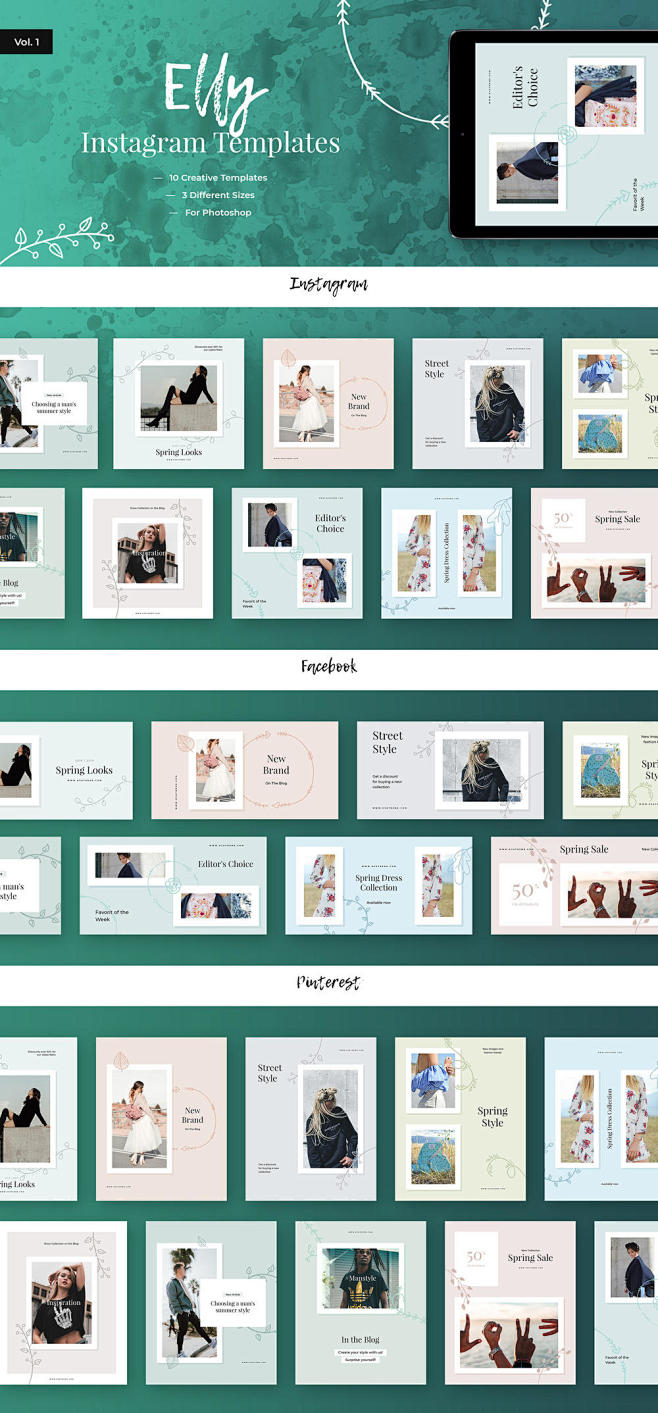Click the 3 Different Sizes line
This screenshot has width=658, height=1413.
pyautogui.click(x=219, y=195)
